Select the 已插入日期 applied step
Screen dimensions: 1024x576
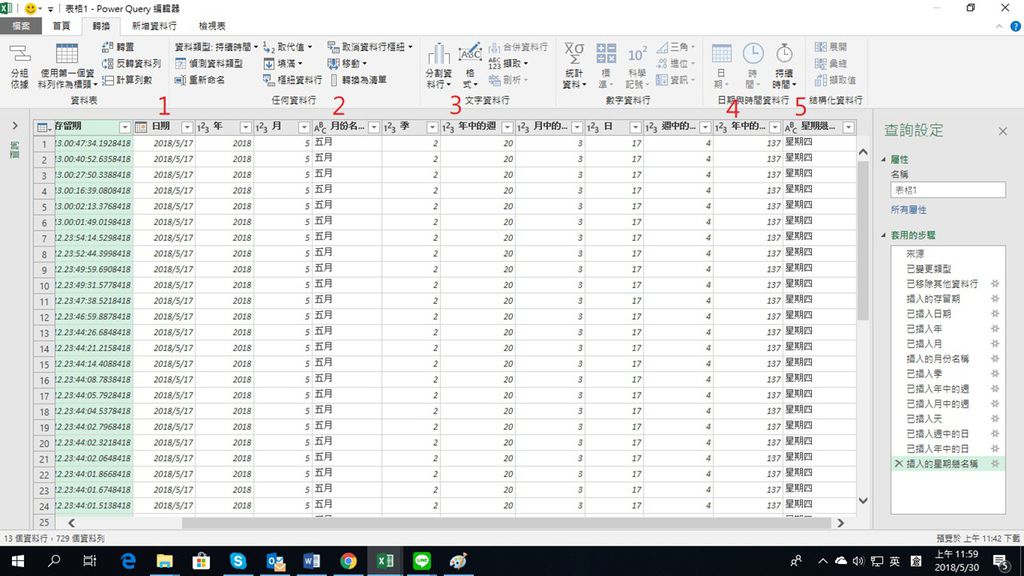click(x=929, y=313)
